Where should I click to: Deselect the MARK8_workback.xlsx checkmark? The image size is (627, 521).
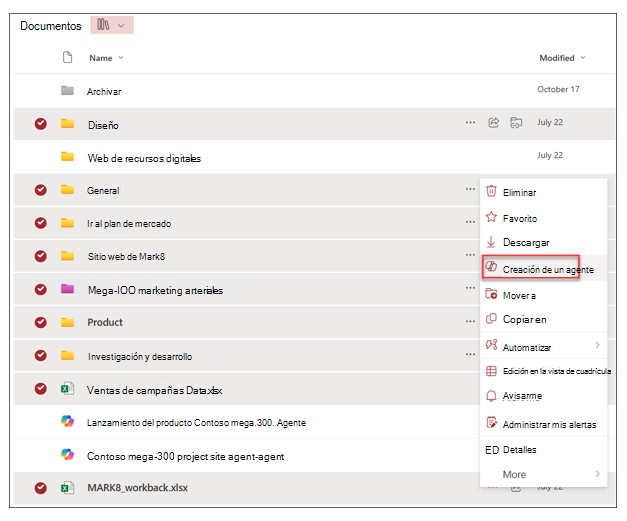click(40, 488)
